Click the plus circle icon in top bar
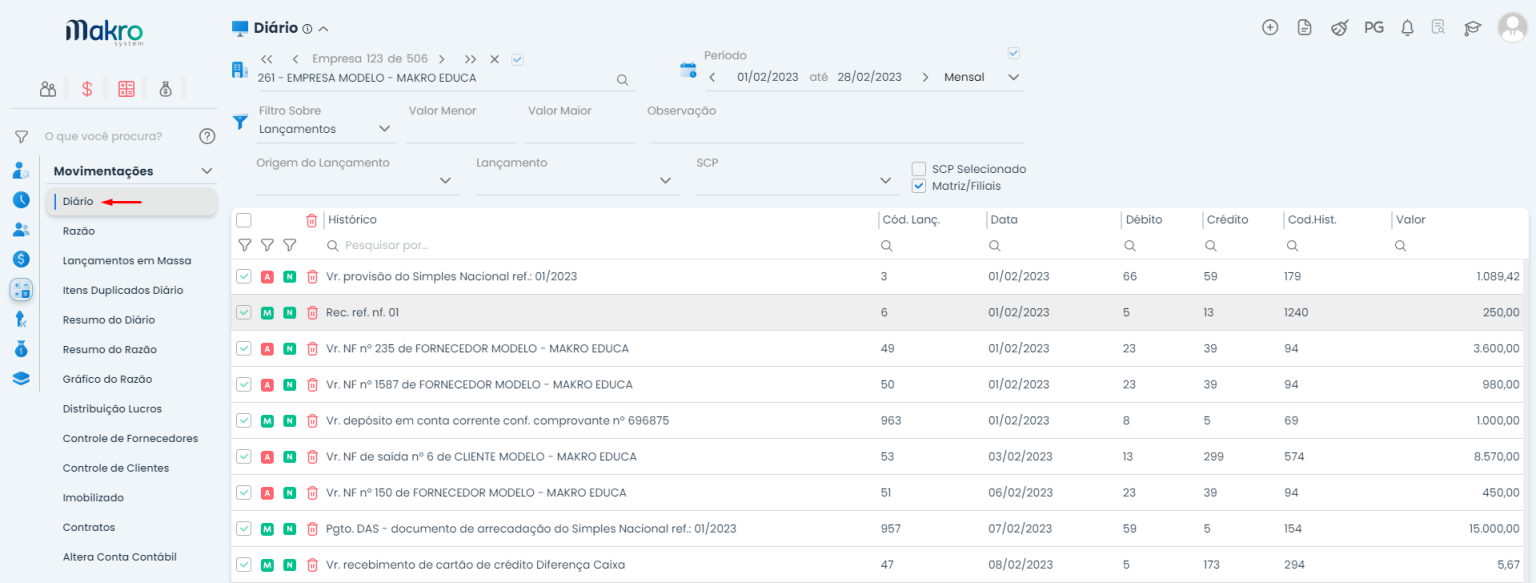 [x=1270, y=28]
